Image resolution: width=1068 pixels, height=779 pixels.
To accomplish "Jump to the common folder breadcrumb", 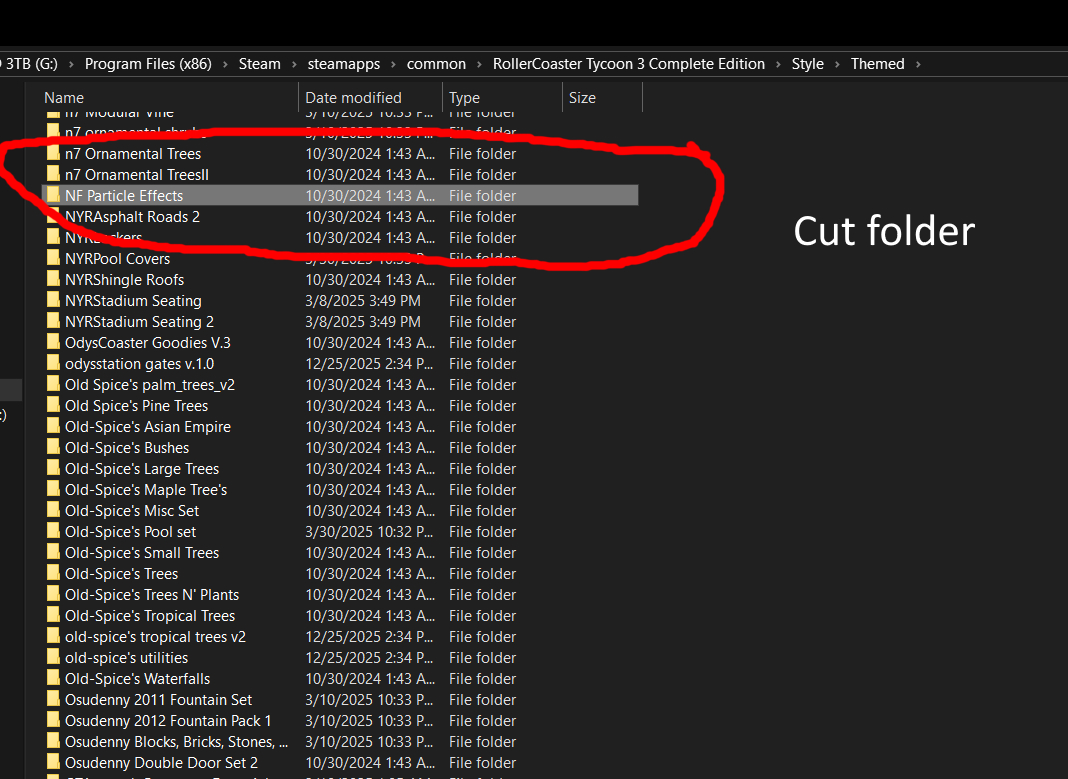I will pos(437,64).
